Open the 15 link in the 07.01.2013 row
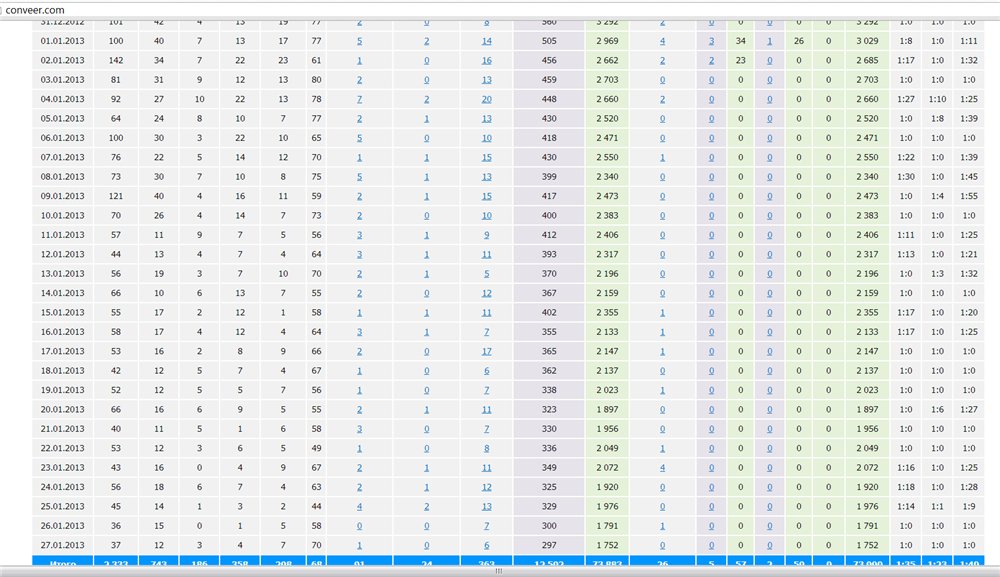The image size is (1000, 577). point(487,157)
